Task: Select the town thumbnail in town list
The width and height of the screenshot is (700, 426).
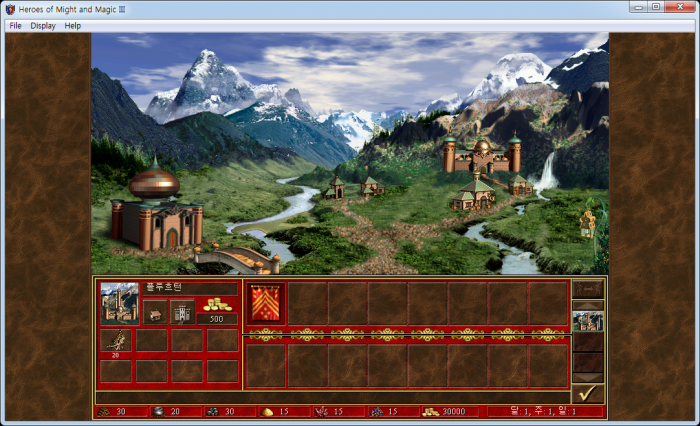Action: 588,321
